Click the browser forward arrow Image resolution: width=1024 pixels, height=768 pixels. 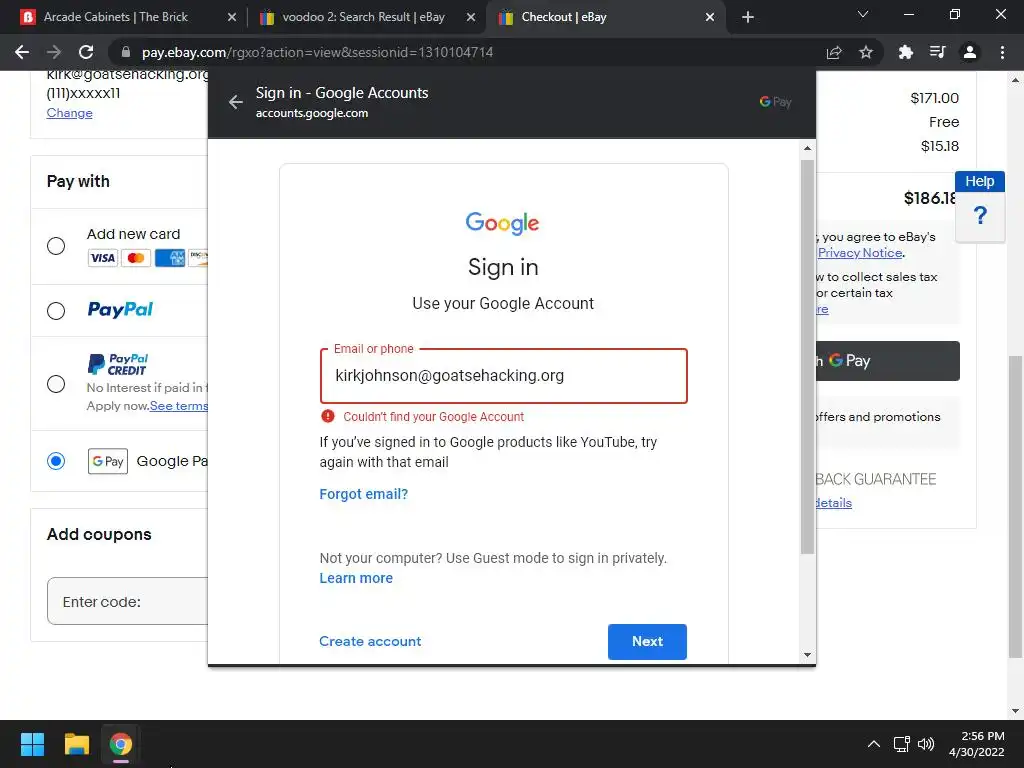coord(54,52)
